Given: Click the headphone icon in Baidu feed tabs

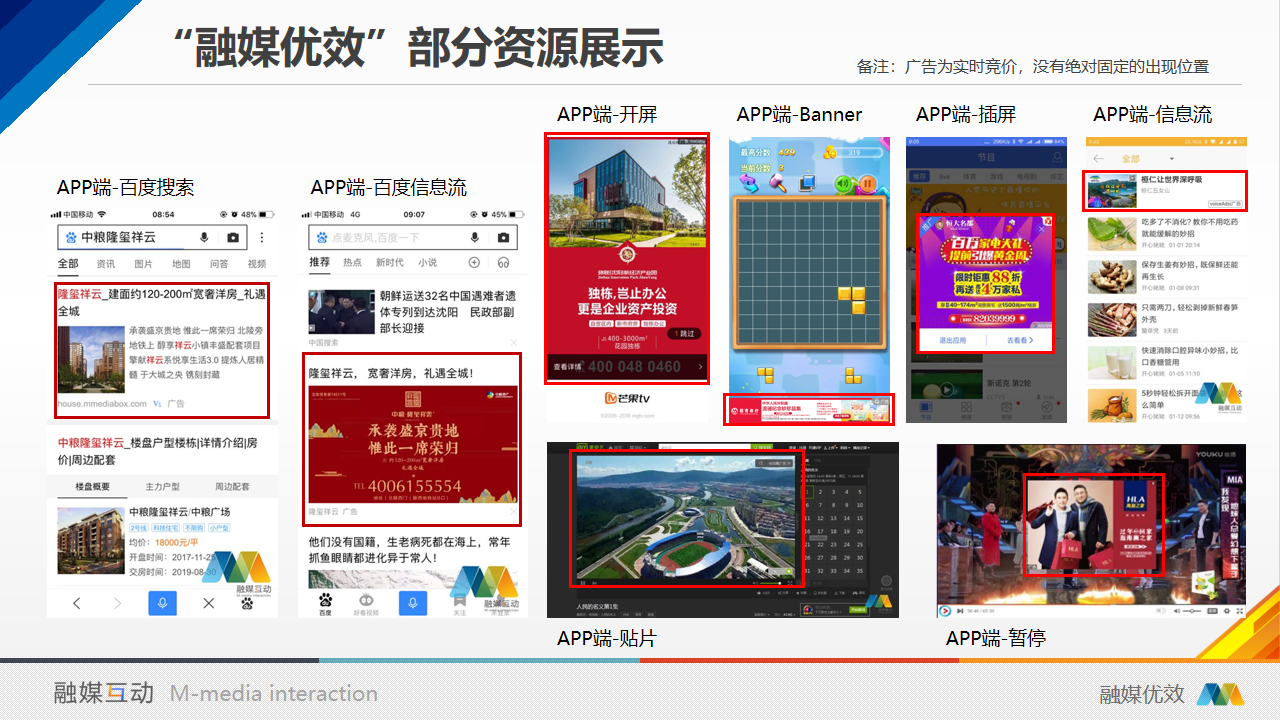Looking at the screenshot, I should point(504,263).
